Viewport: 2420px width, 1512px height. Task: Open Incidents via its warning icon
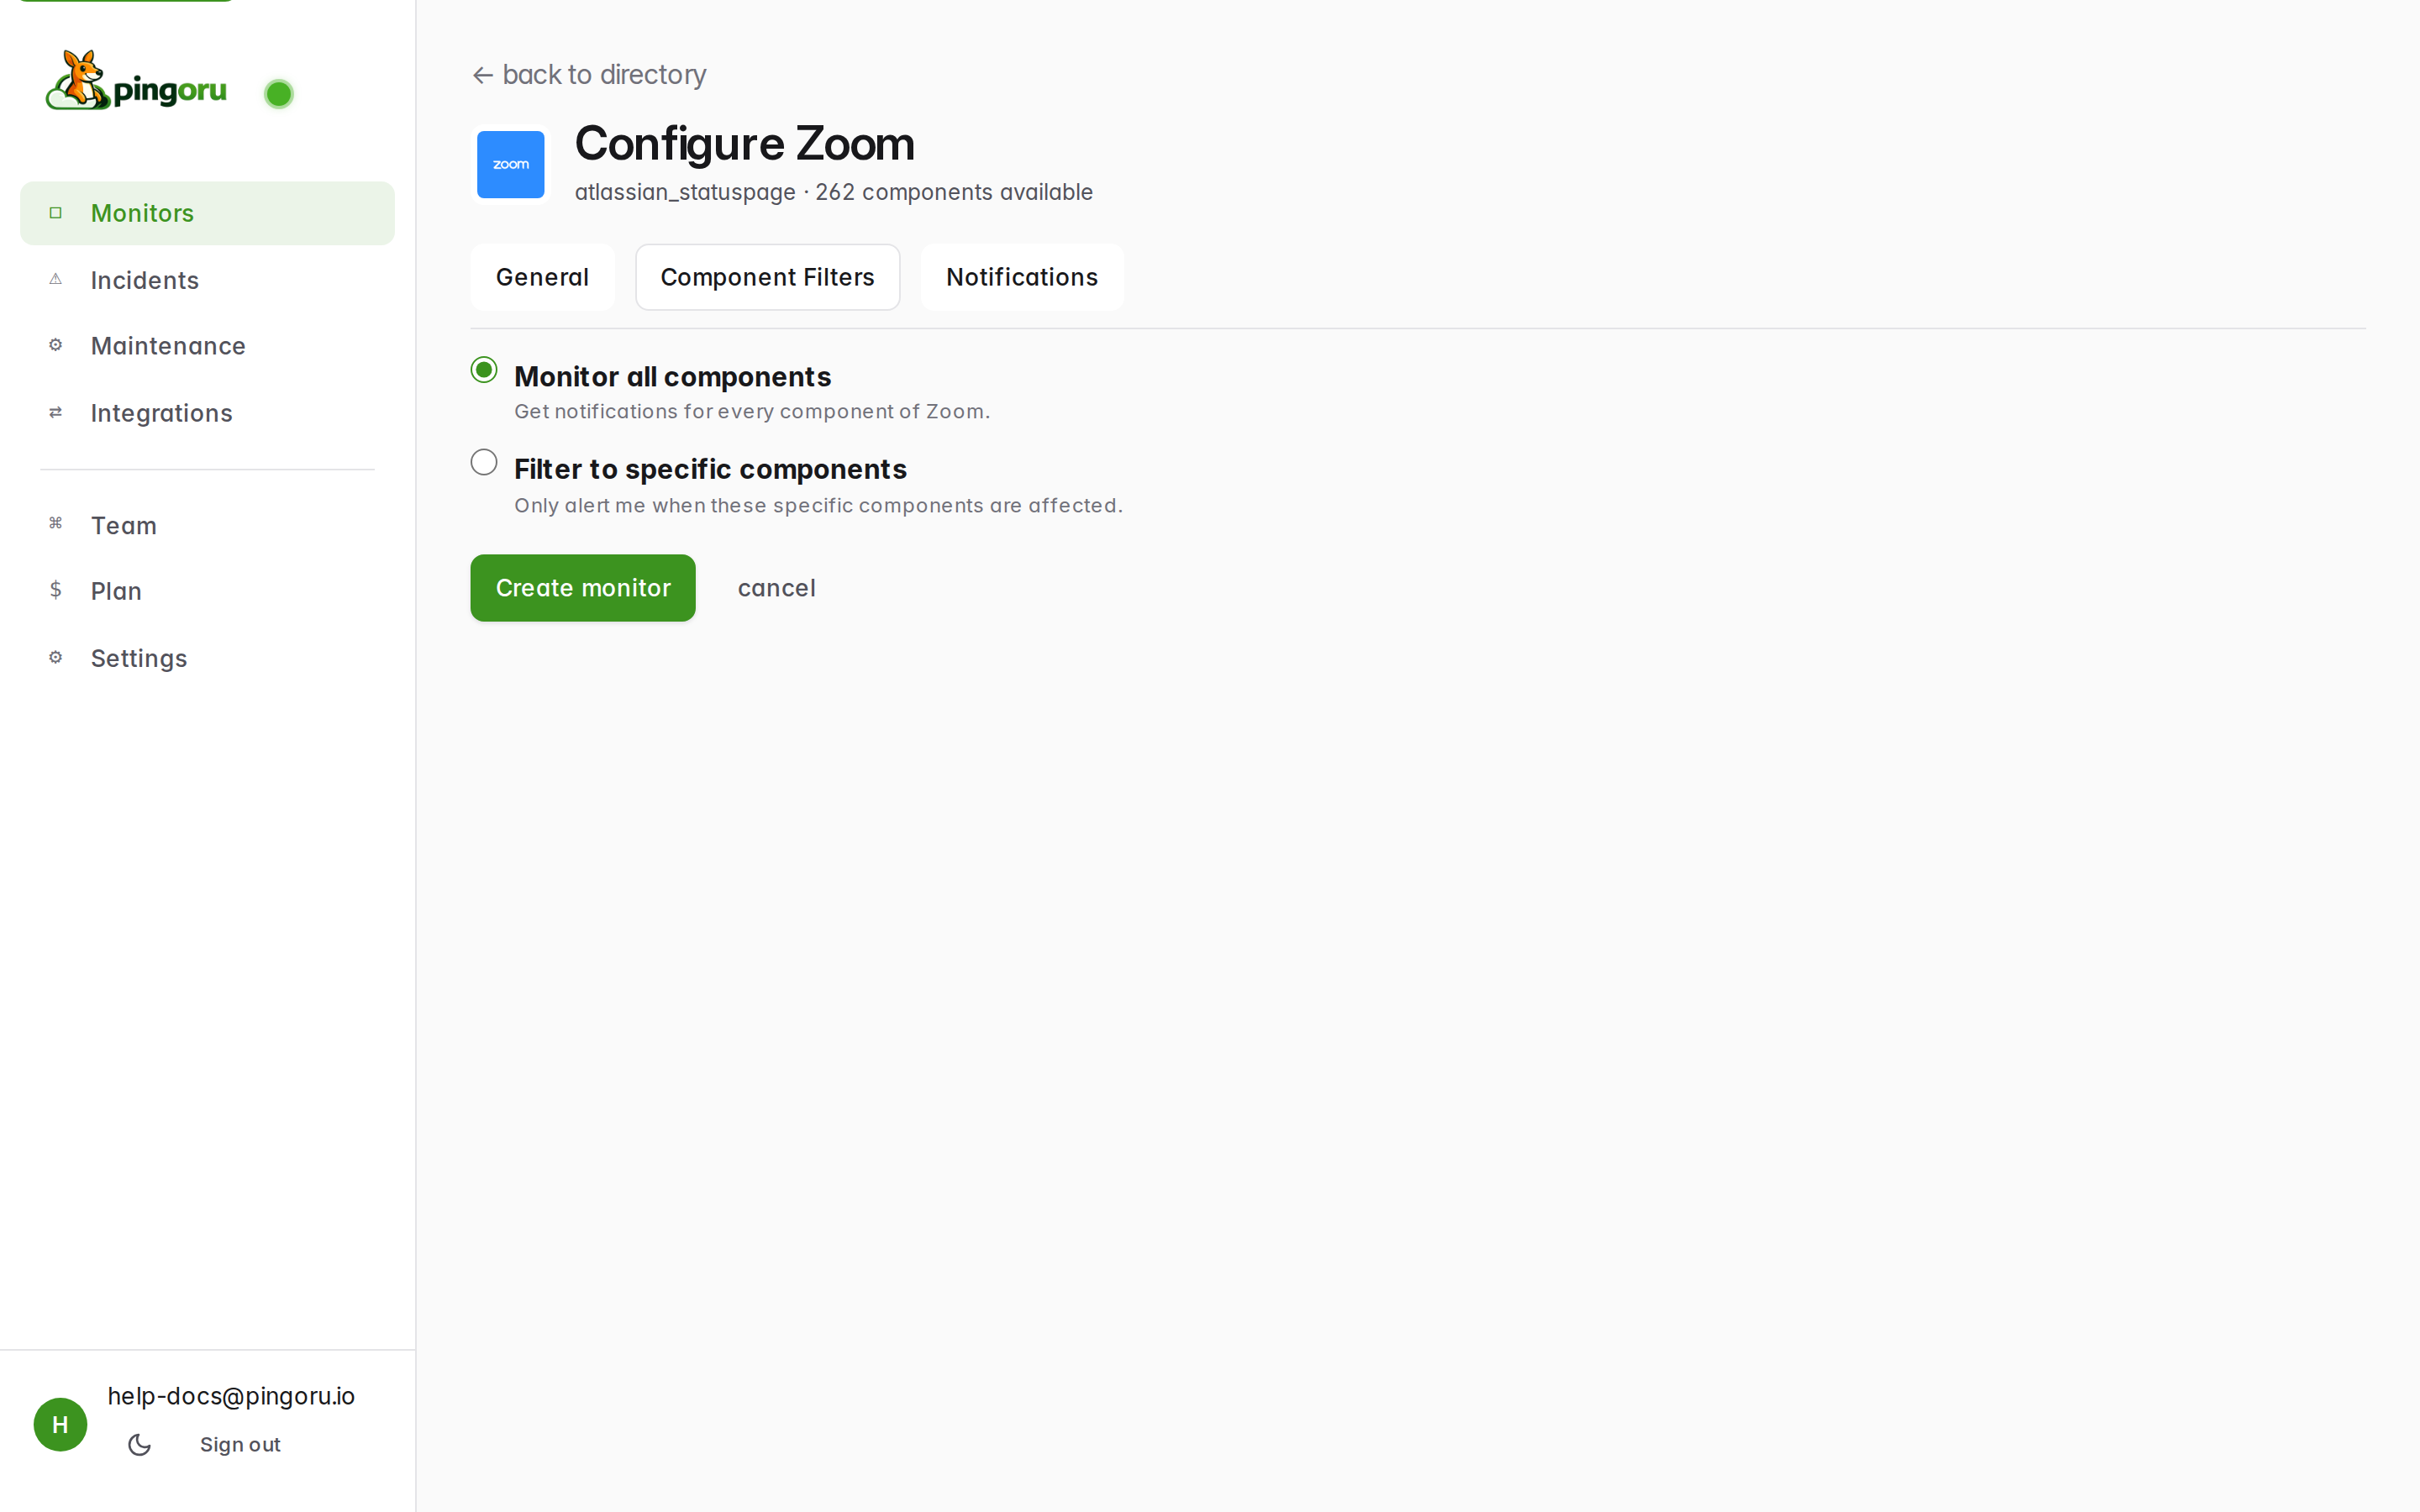click(55, 280)
